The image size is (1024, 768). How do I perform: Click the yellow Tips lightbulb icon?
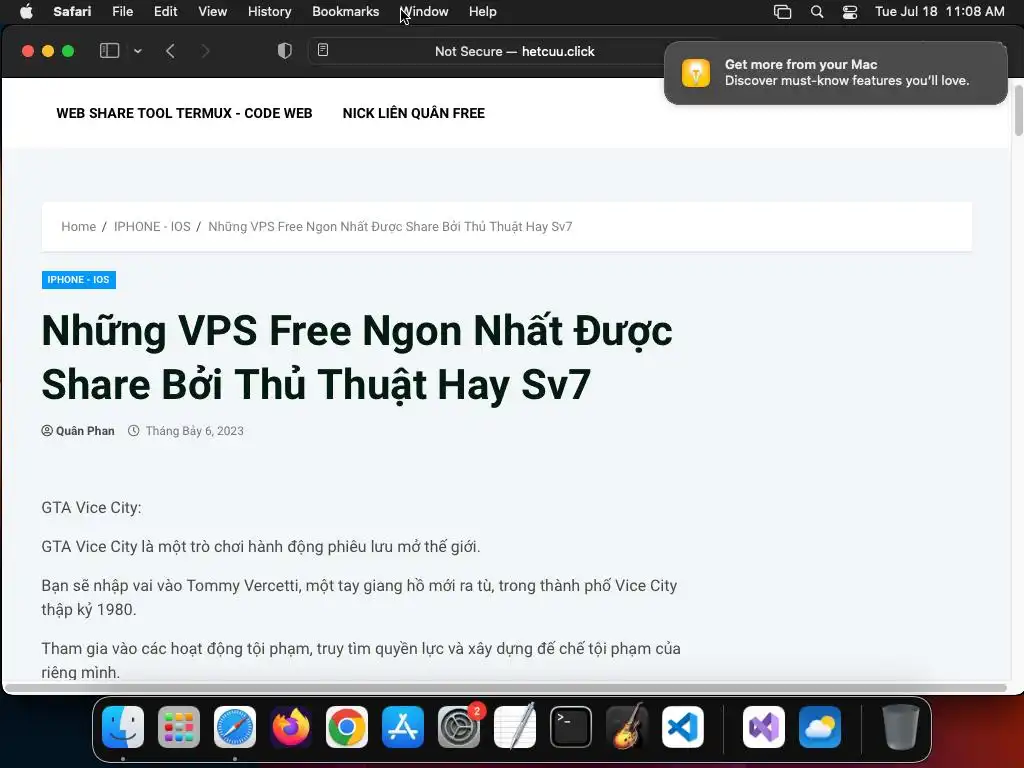(x=696, y=72)
